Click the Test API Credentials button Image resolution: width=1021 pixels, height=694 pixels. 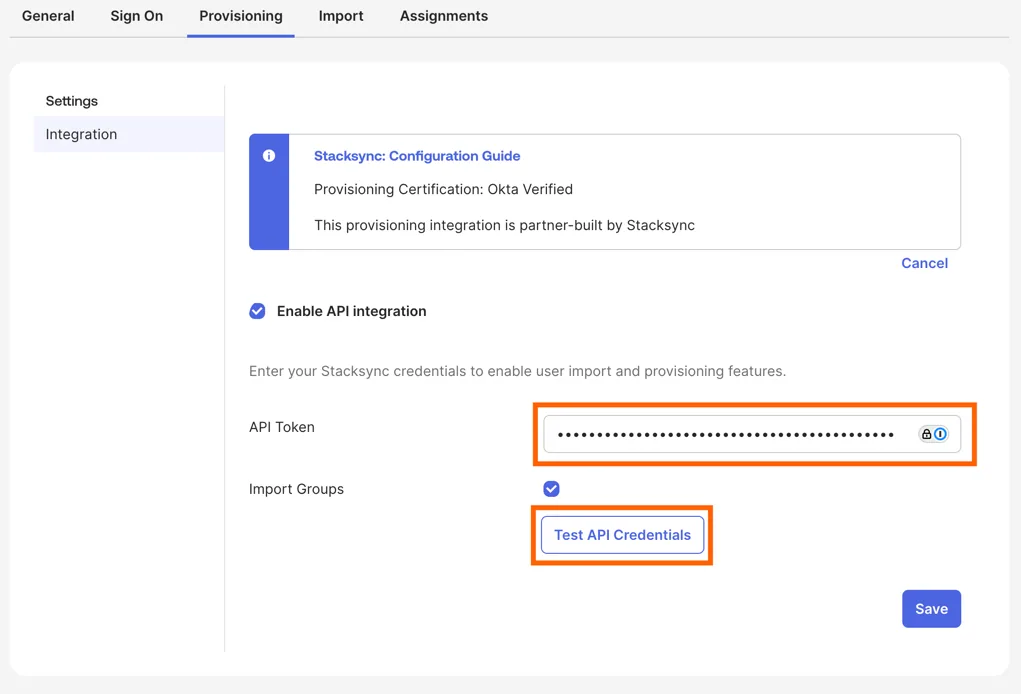[622, 535]
